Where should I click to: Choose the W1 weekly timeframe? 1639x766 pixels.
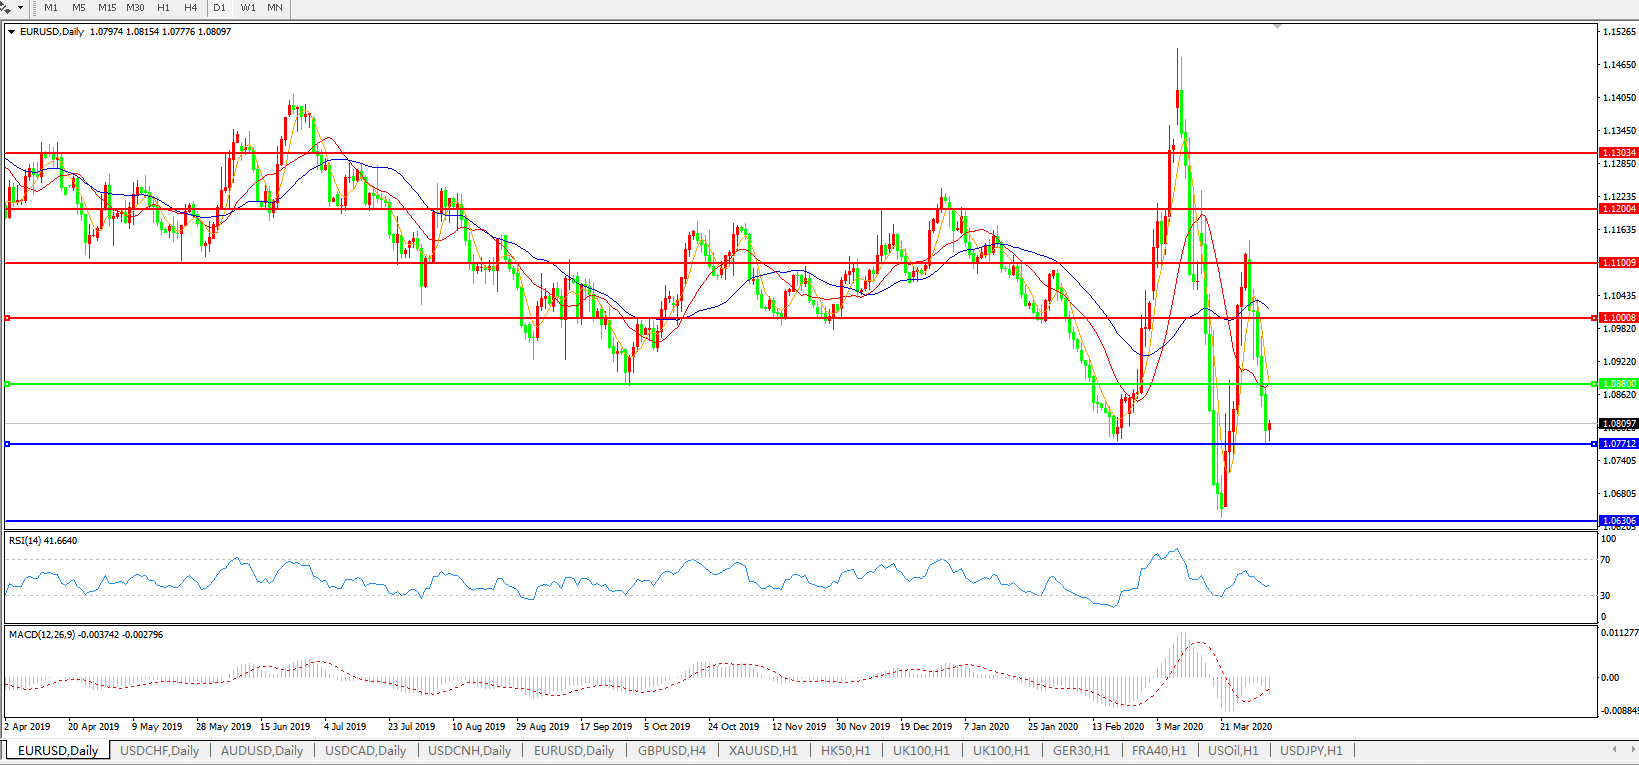[x=248, y=7]
